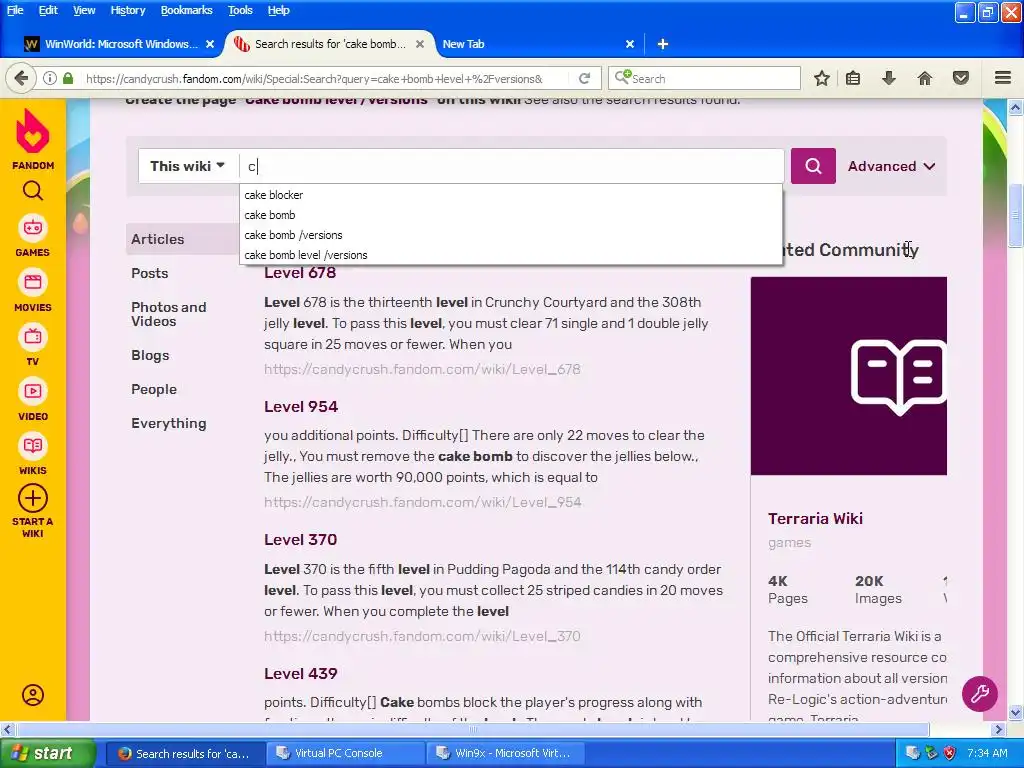Expand the Advanced search options
1024x768 pixels.
click(x=891, y=166)
